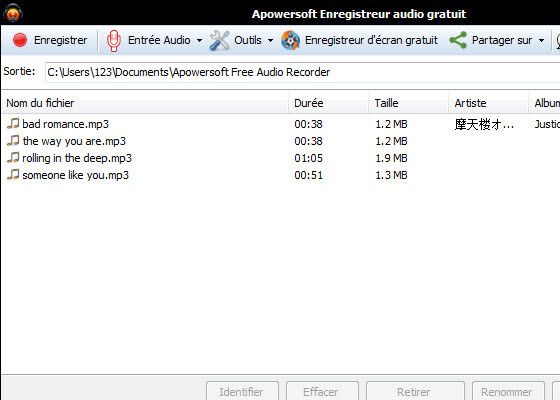
Task: Click the Apowersoft headphone app icon
Action: [x=13, y=13]
